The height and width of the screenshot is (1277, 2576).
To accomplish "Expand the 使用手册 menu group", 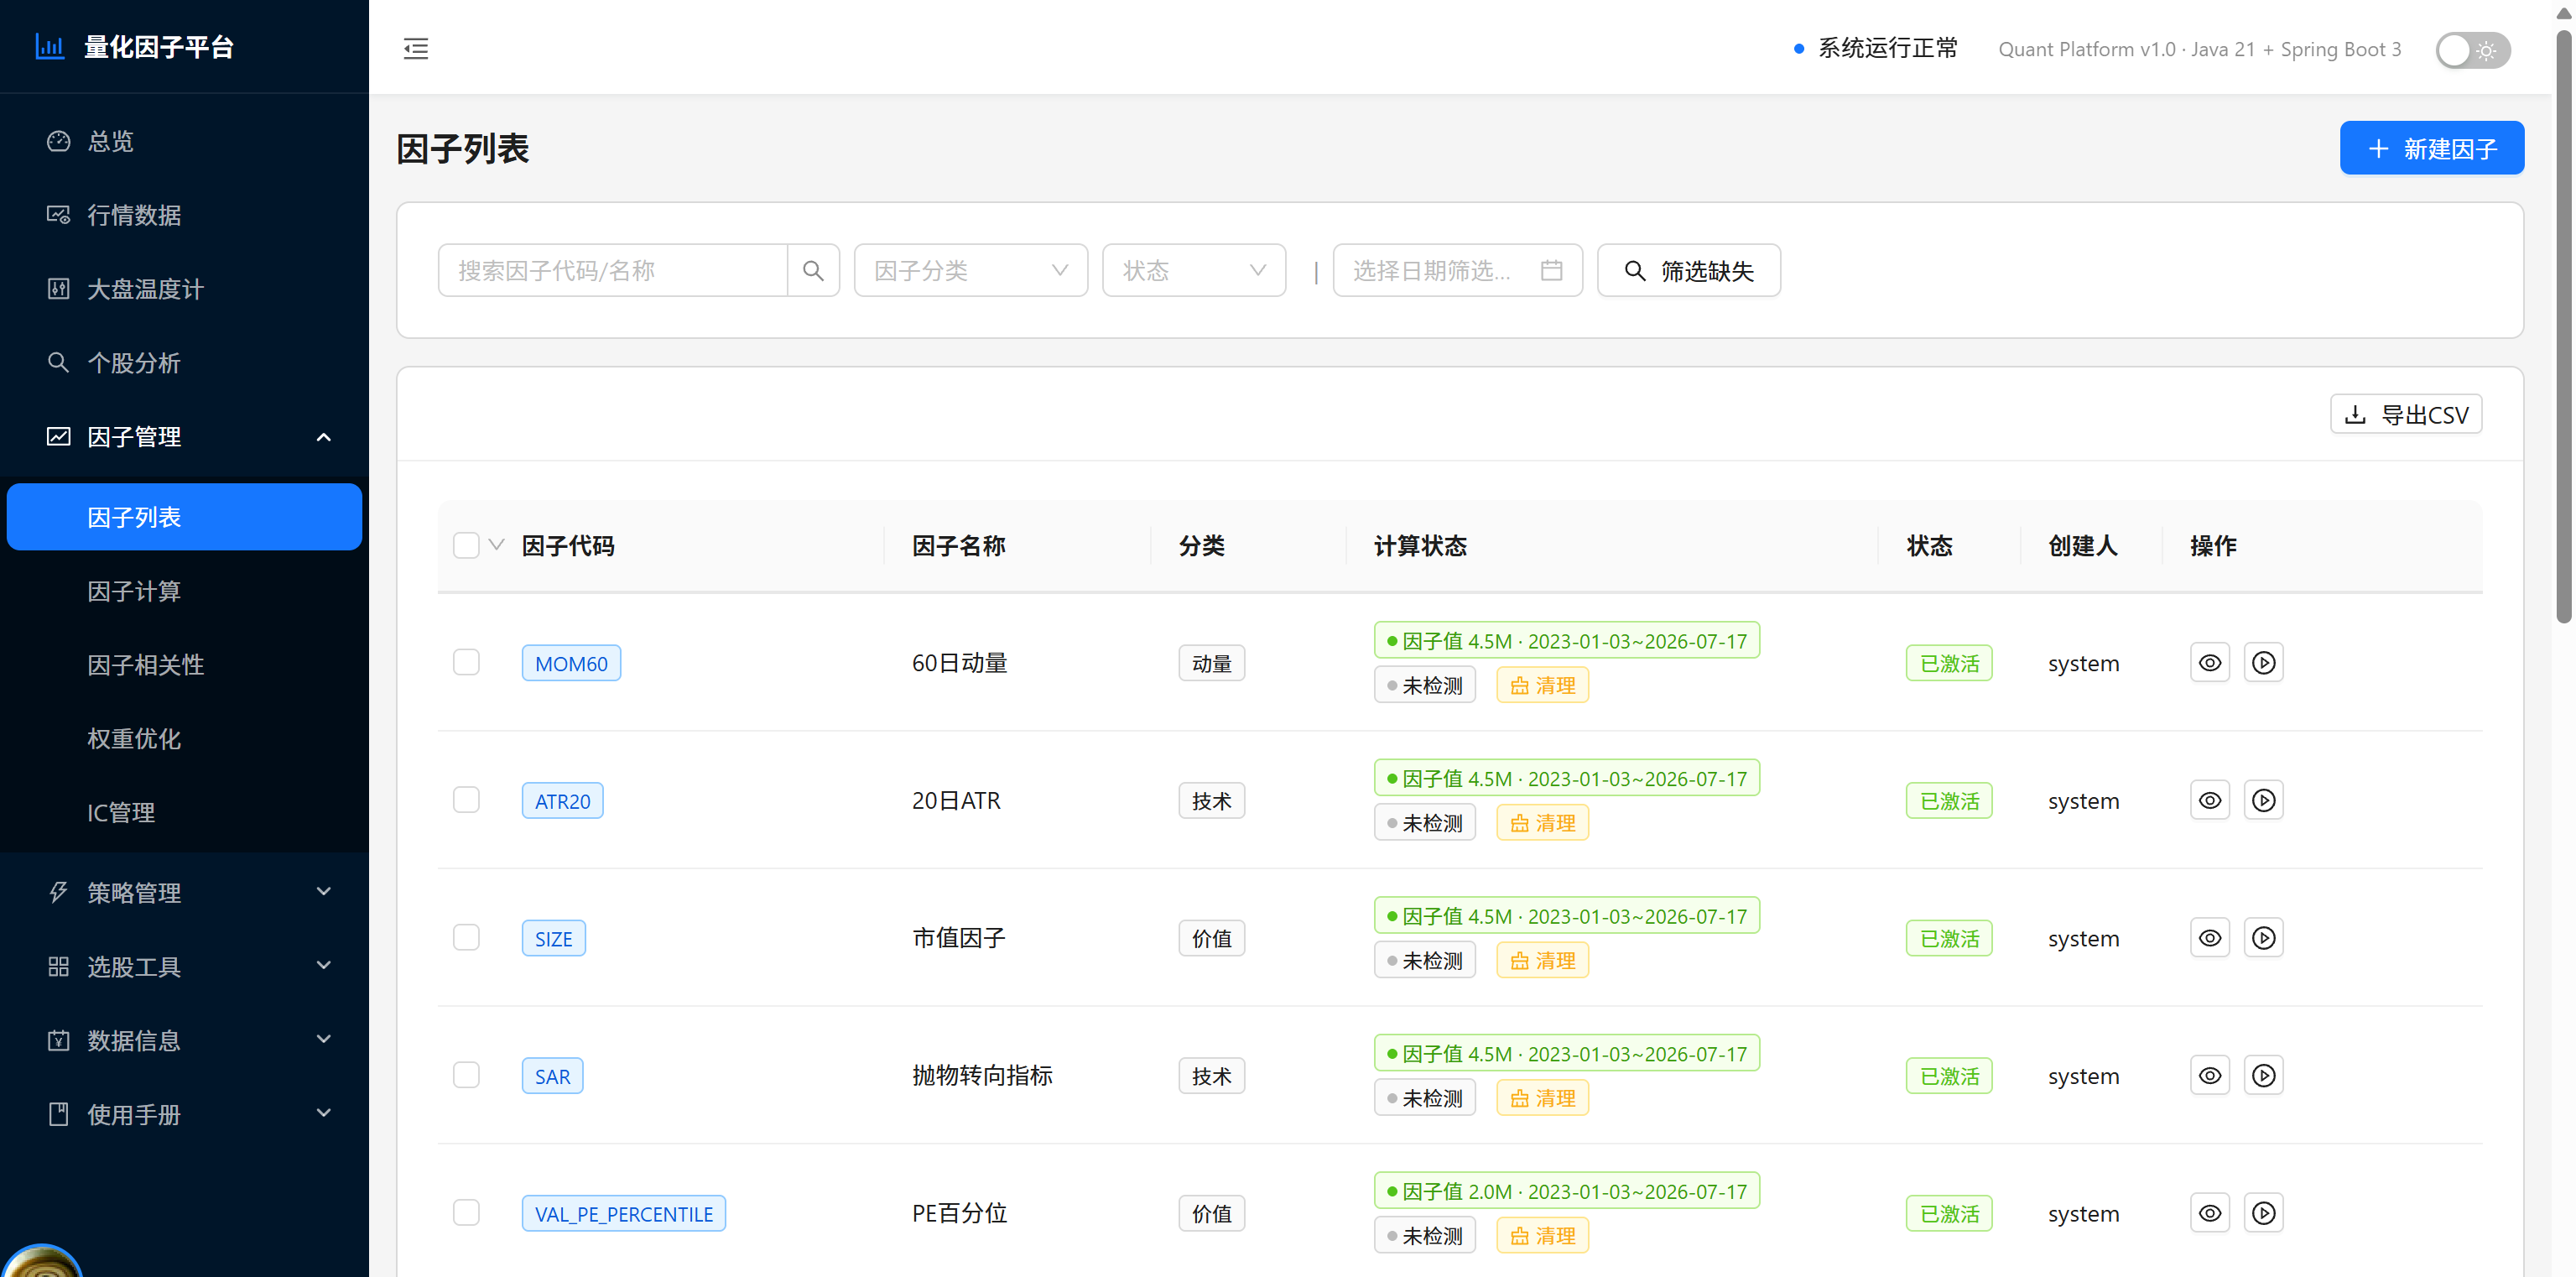I will pyautogui.click(x=184, y=1114).
